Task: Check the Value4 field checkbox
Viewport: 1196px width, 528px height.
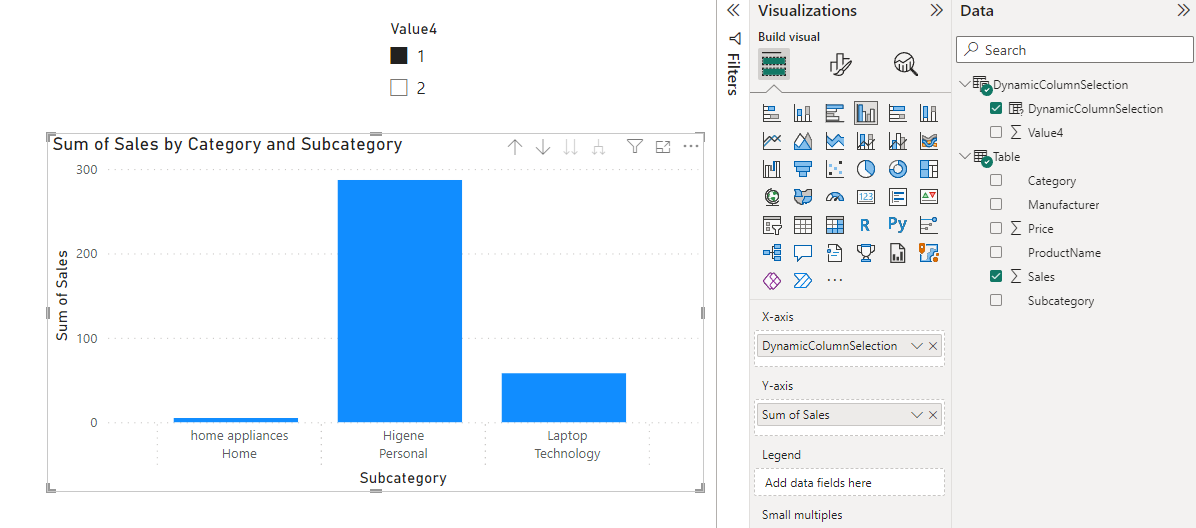Action: point(995,132)
